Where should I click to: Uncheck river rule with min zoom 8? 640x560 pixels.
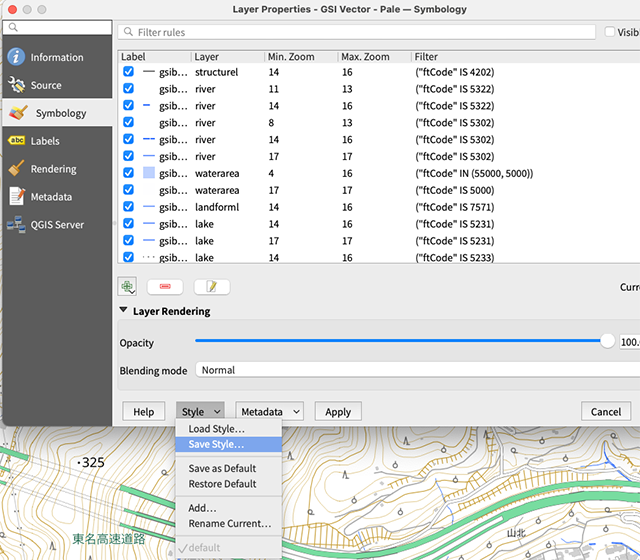coord(128,122)
